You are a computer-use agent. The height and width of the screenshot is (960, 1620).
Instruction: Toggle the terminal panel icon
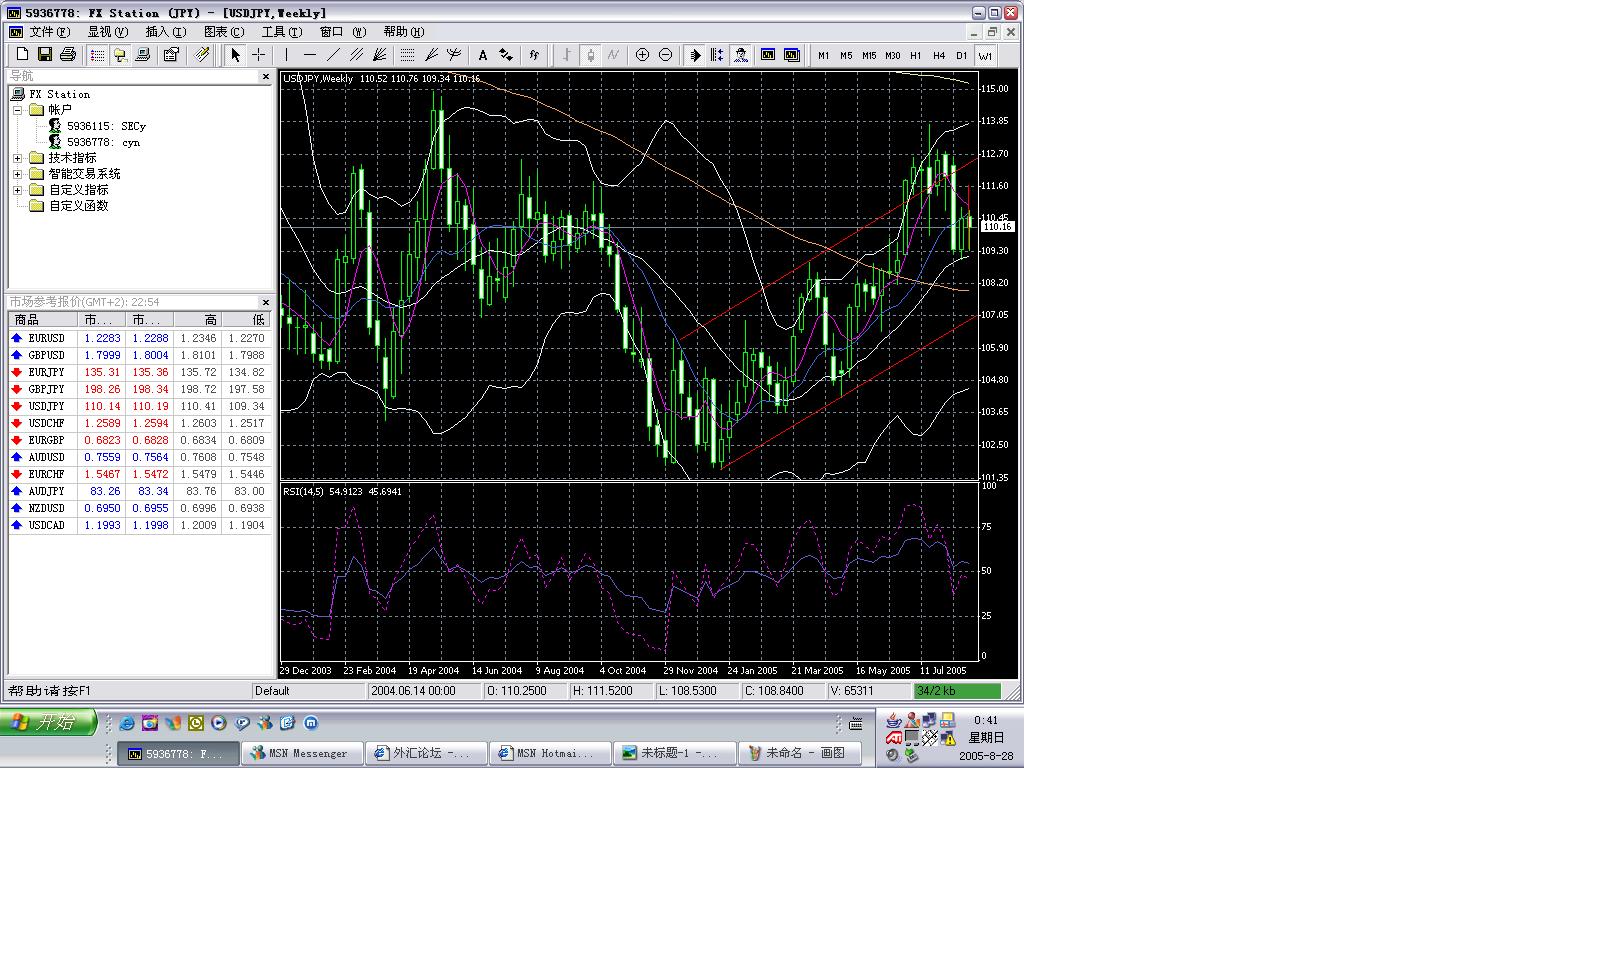tap(143, 55)
